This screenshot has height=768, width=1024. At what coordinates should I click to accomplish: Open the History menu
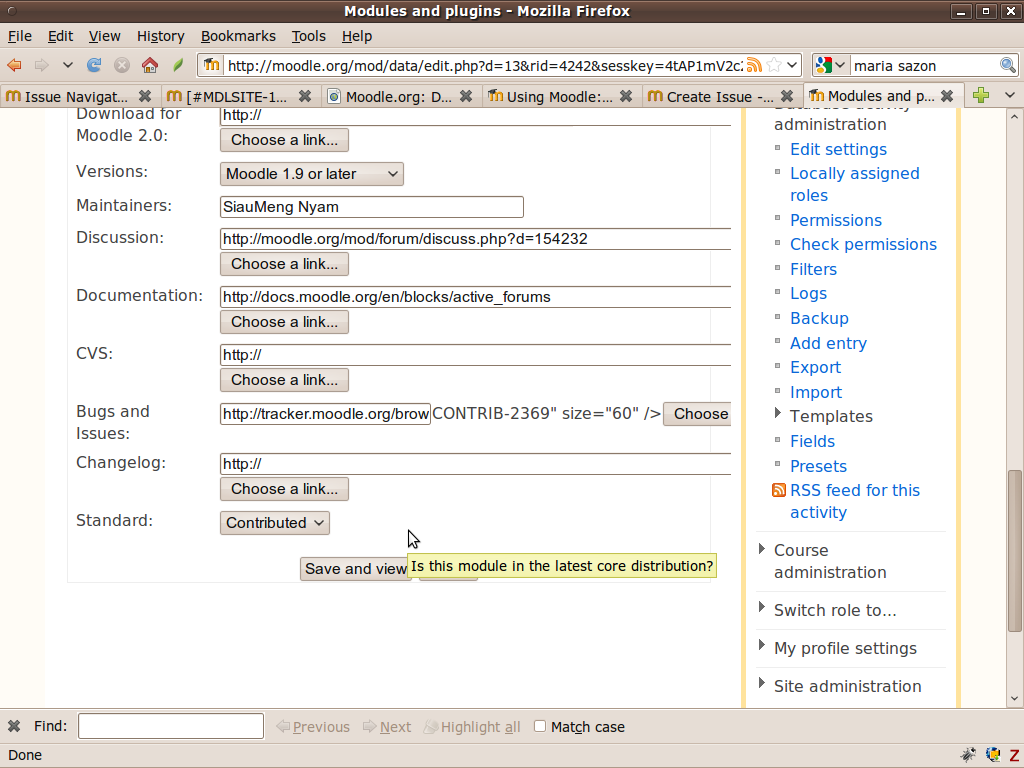(x=161, y=36)
